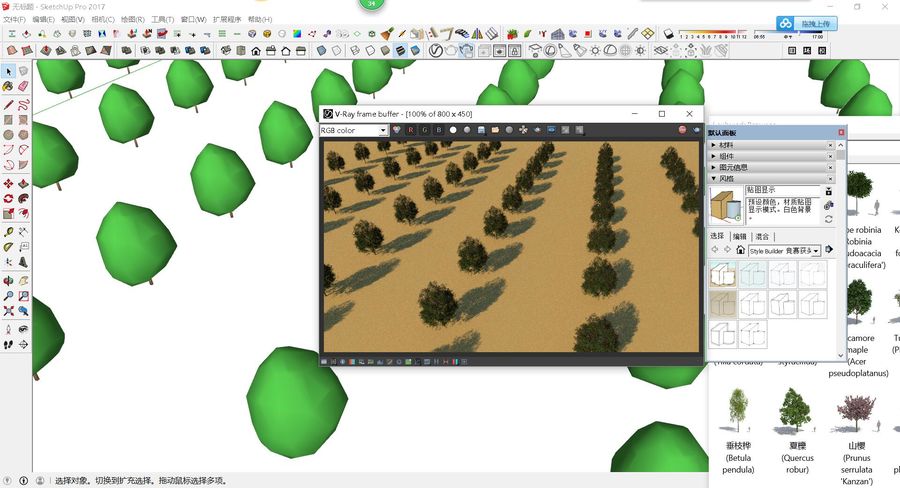Click style name field 贴图显示

783,189
